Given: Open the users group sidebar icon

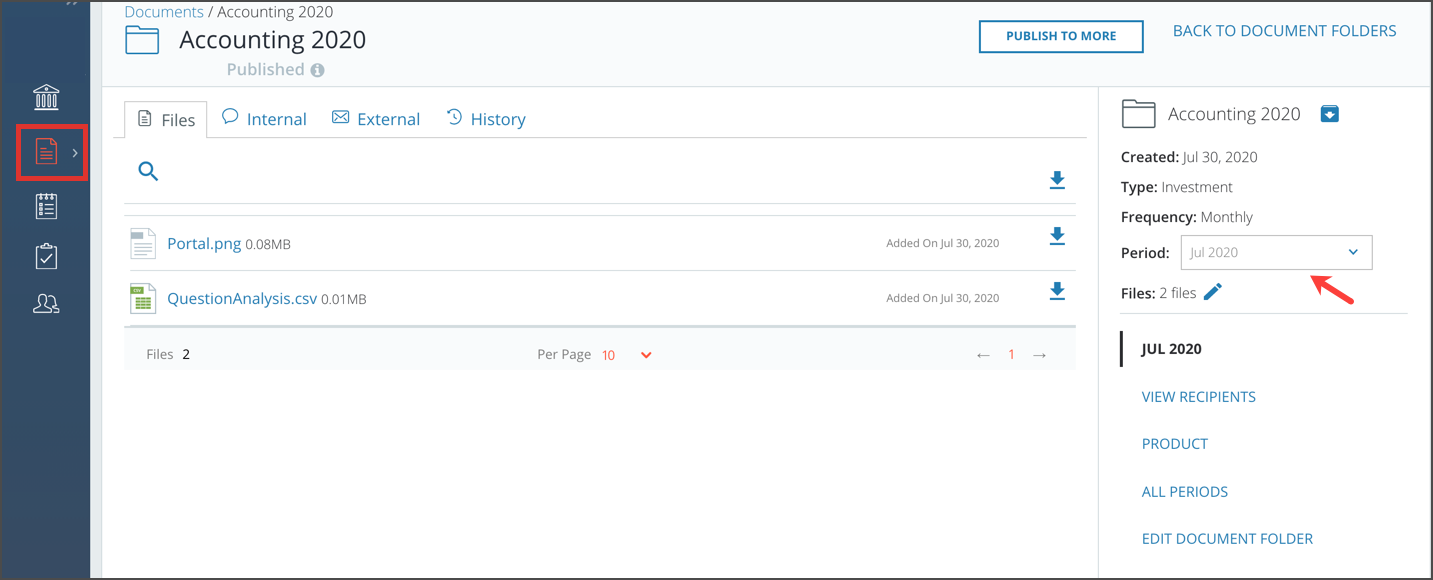Looking at the screenshot, I should click(x=46, y=305).
